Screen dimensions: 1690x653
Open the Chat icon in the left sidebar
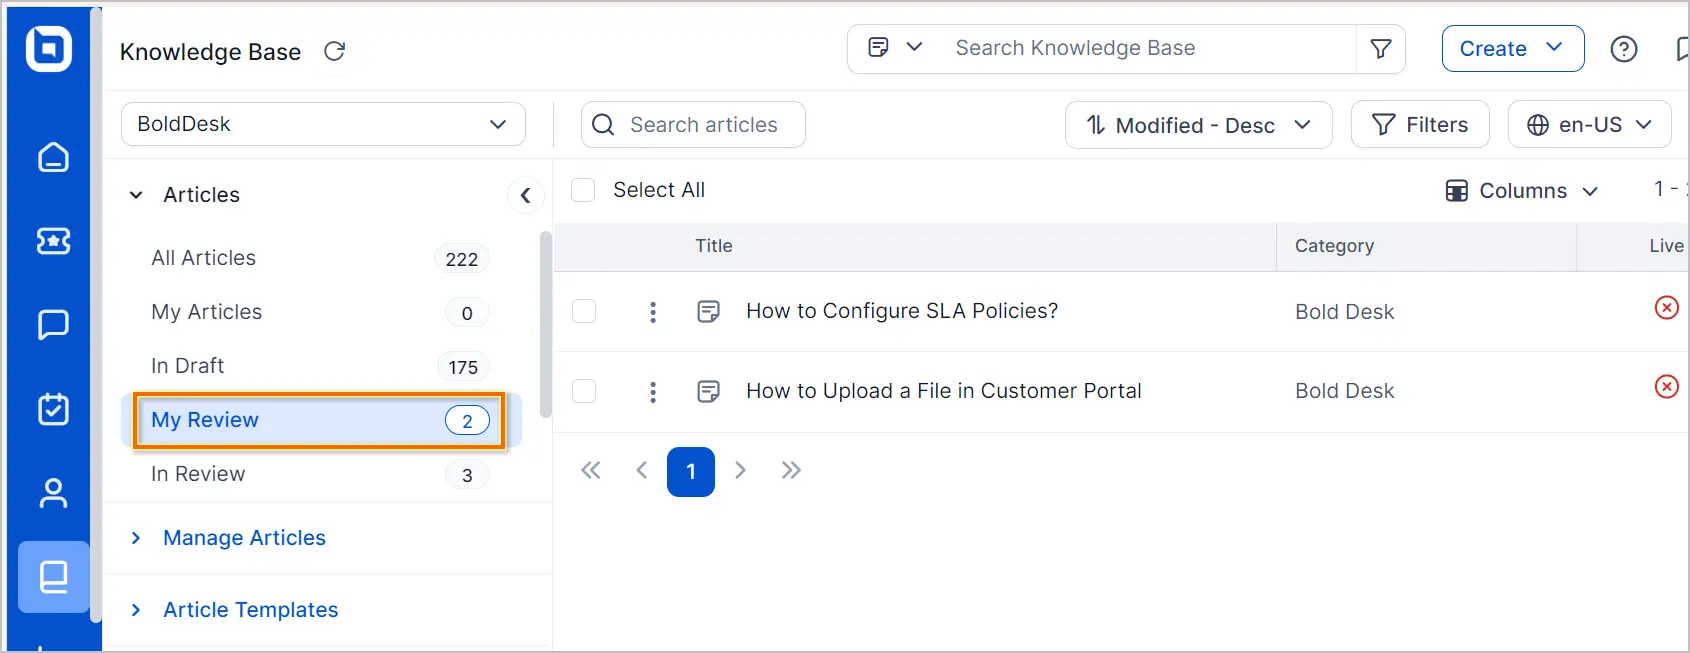coord(53,325)
